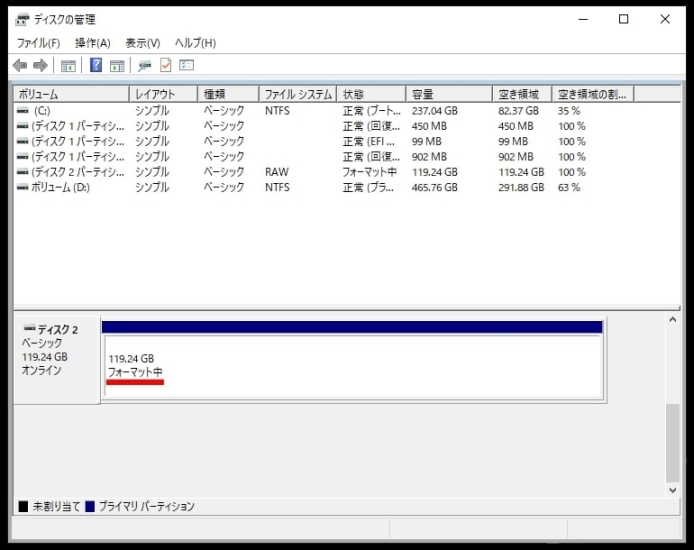Click the 291.88 GB free space cell
Viewport: 694px width, 550px height.
coord(521,187)
